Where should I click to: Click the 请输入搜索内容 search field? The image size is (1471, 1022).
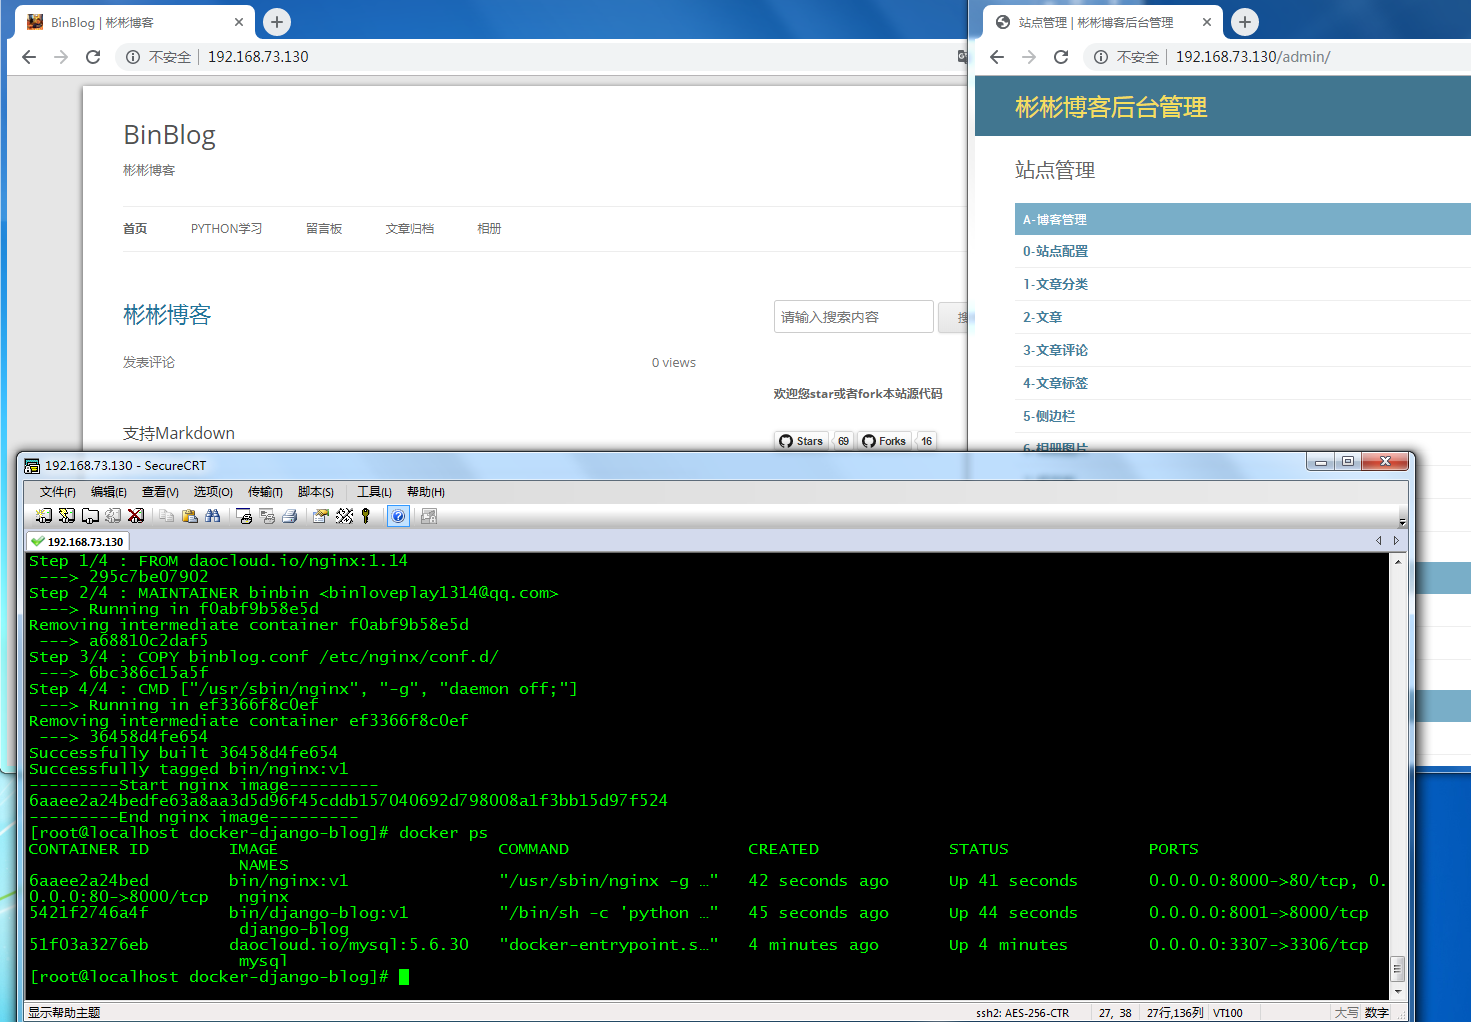coord(853,317)
